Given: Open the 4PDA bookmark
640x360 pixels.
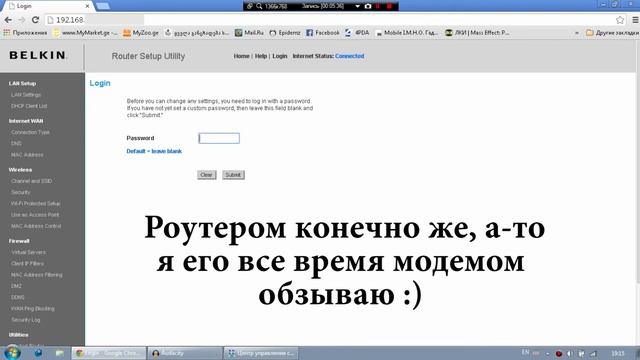Looking at the screenshot, I should 357,33.
